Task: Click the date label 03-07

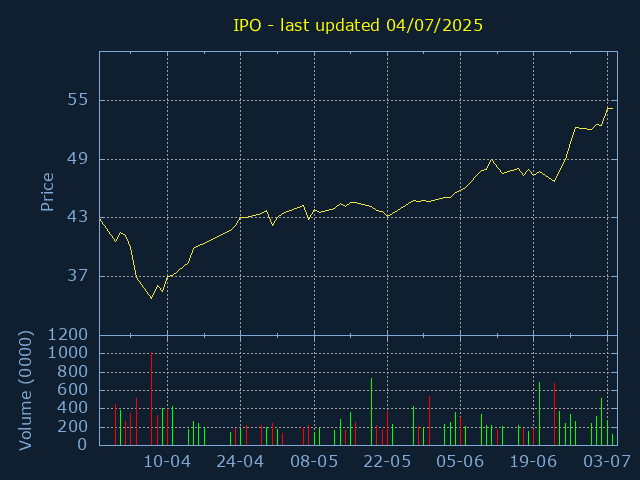Action: coord(607,462)
